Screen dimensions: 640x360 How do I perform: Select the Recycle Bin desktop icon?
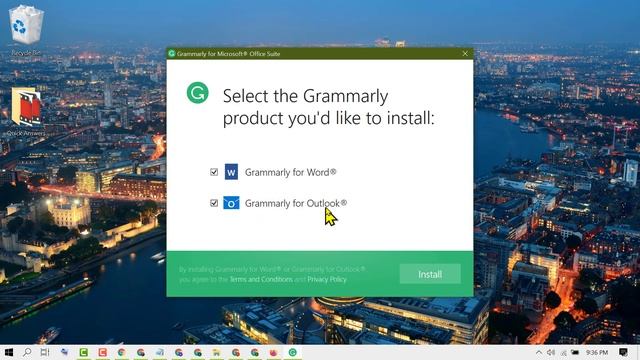coord(26,30)
